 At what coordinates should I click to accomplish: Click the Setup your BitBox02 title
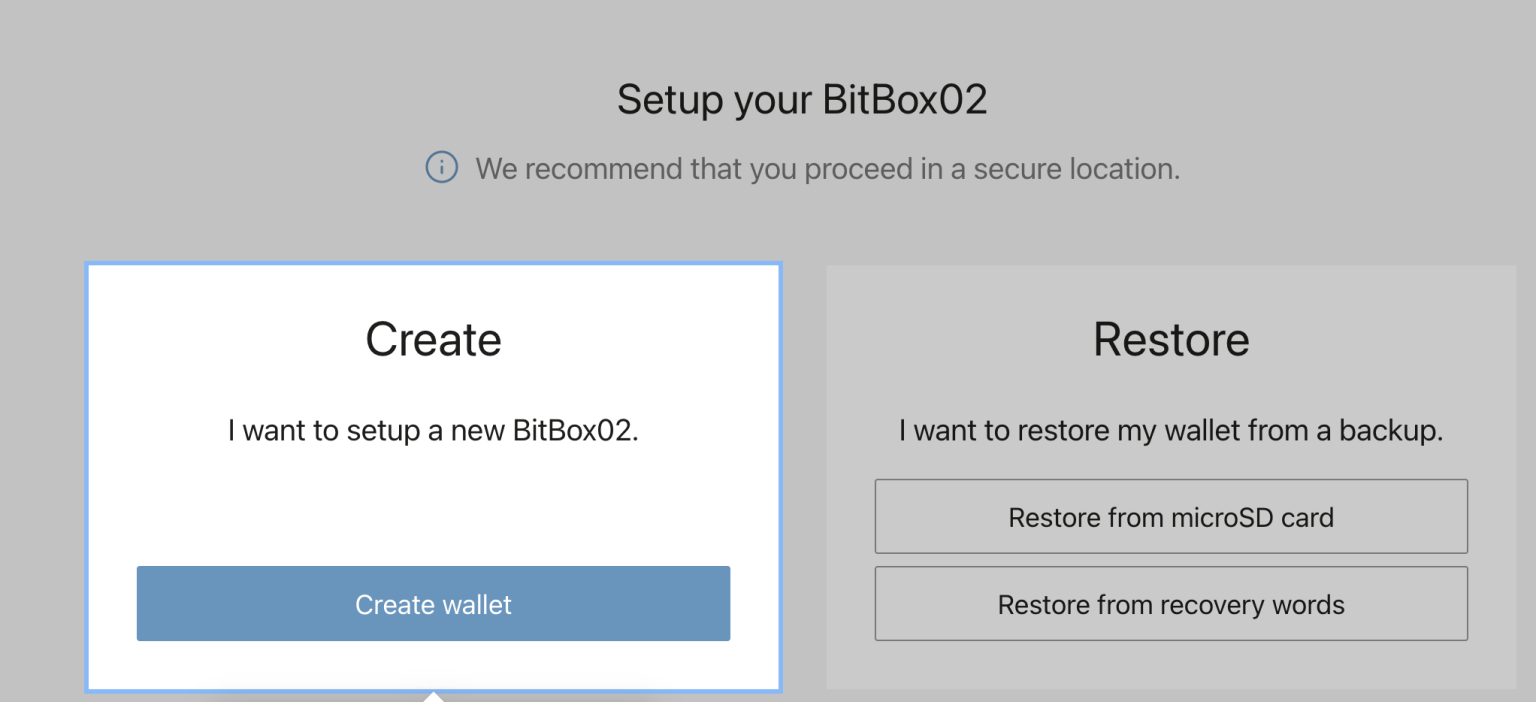pos(801,99)
